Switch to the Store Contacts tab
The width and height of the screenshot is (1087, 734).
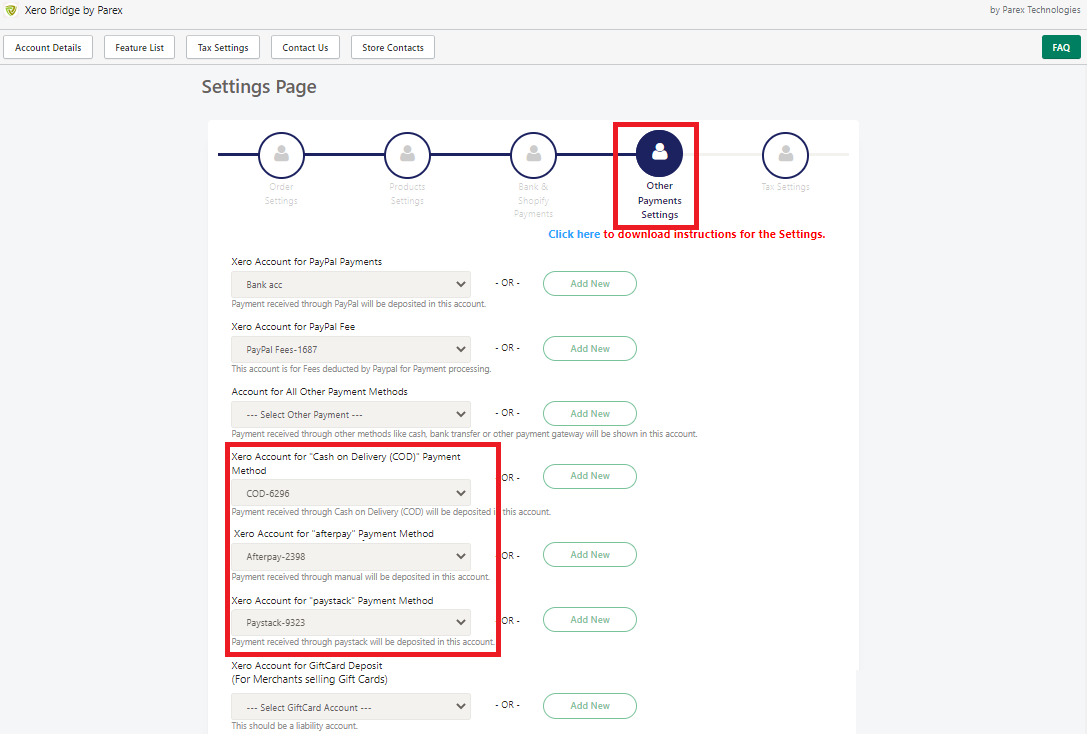(x=392, y=46)
